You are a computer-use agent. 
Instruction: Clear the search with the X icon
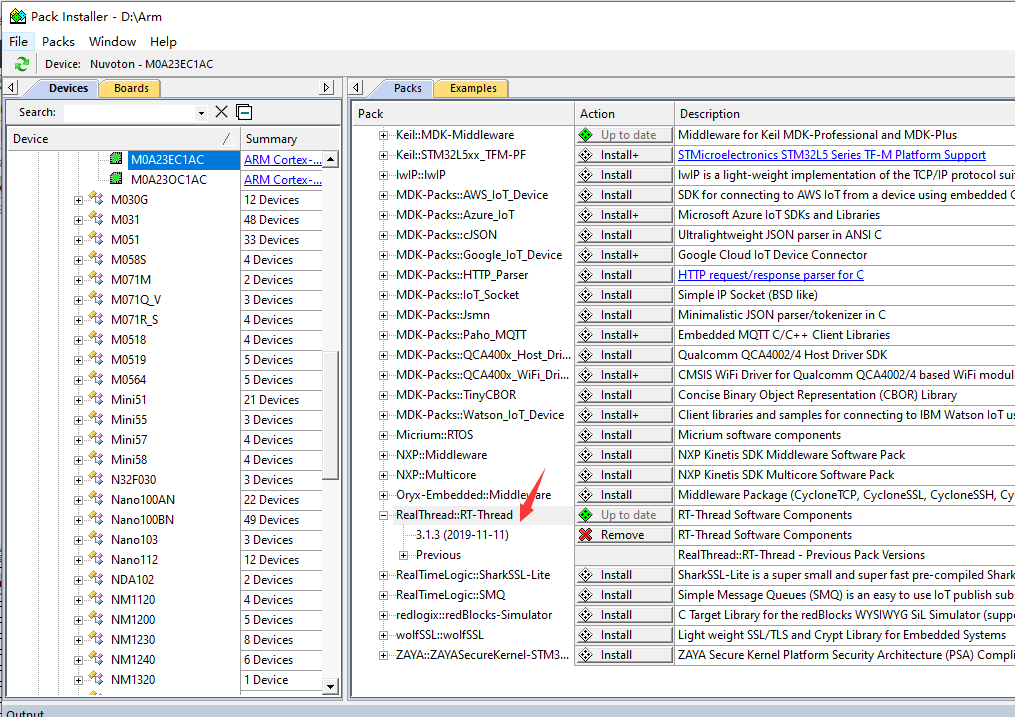221,112
